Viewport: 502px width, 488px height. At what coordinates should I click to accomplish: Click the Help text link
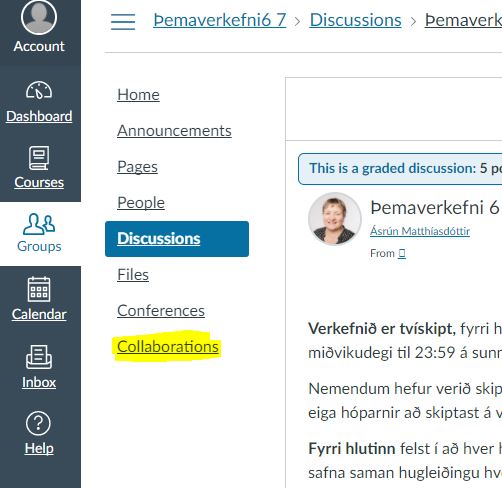tap(39, 448)
